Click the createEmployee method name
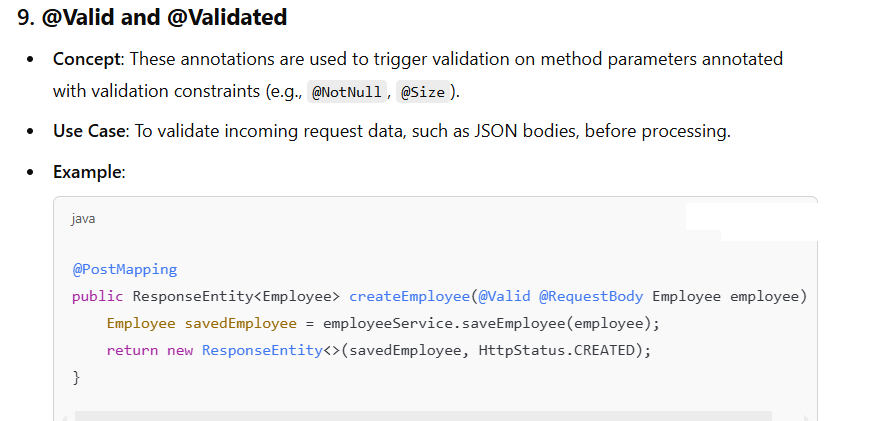883x421 pixels. (409, 297)
